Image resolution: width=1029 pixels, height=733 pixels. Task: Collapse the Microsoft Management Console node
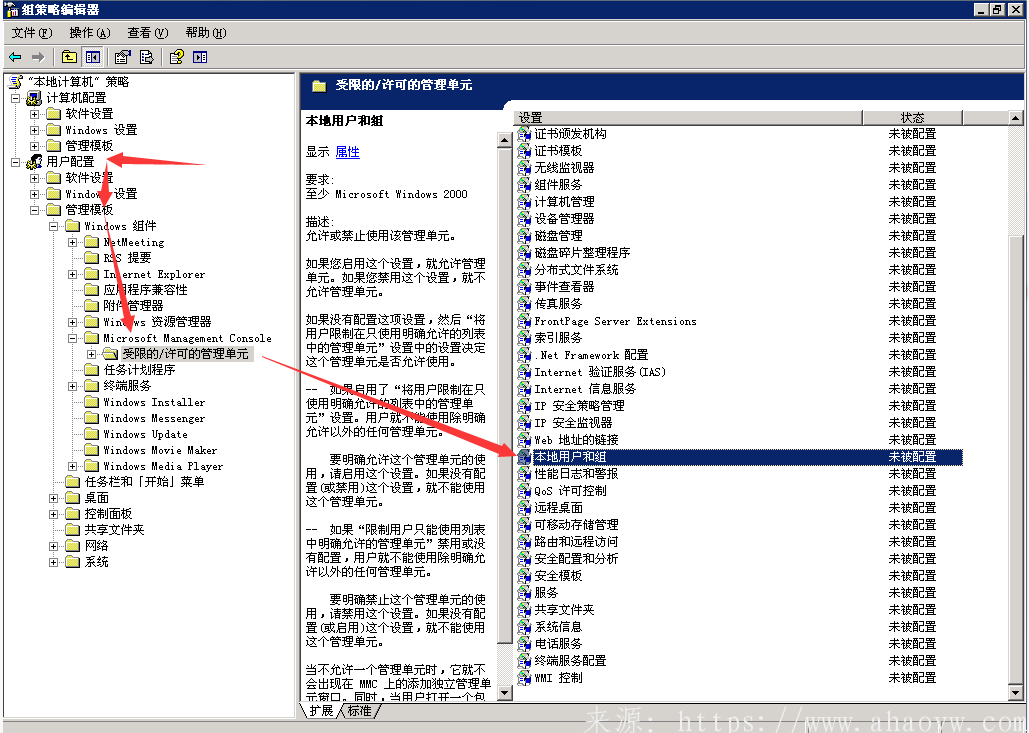click(73, 338)
